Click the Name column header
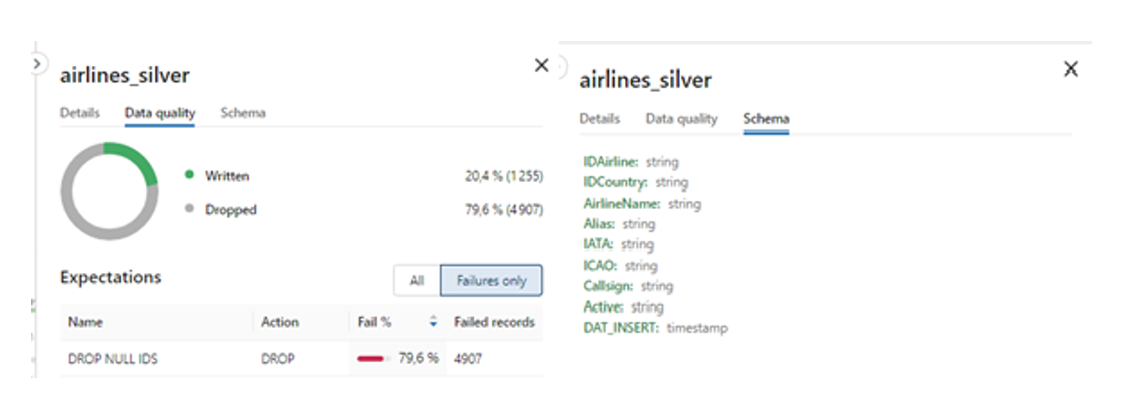 [85, 322]
